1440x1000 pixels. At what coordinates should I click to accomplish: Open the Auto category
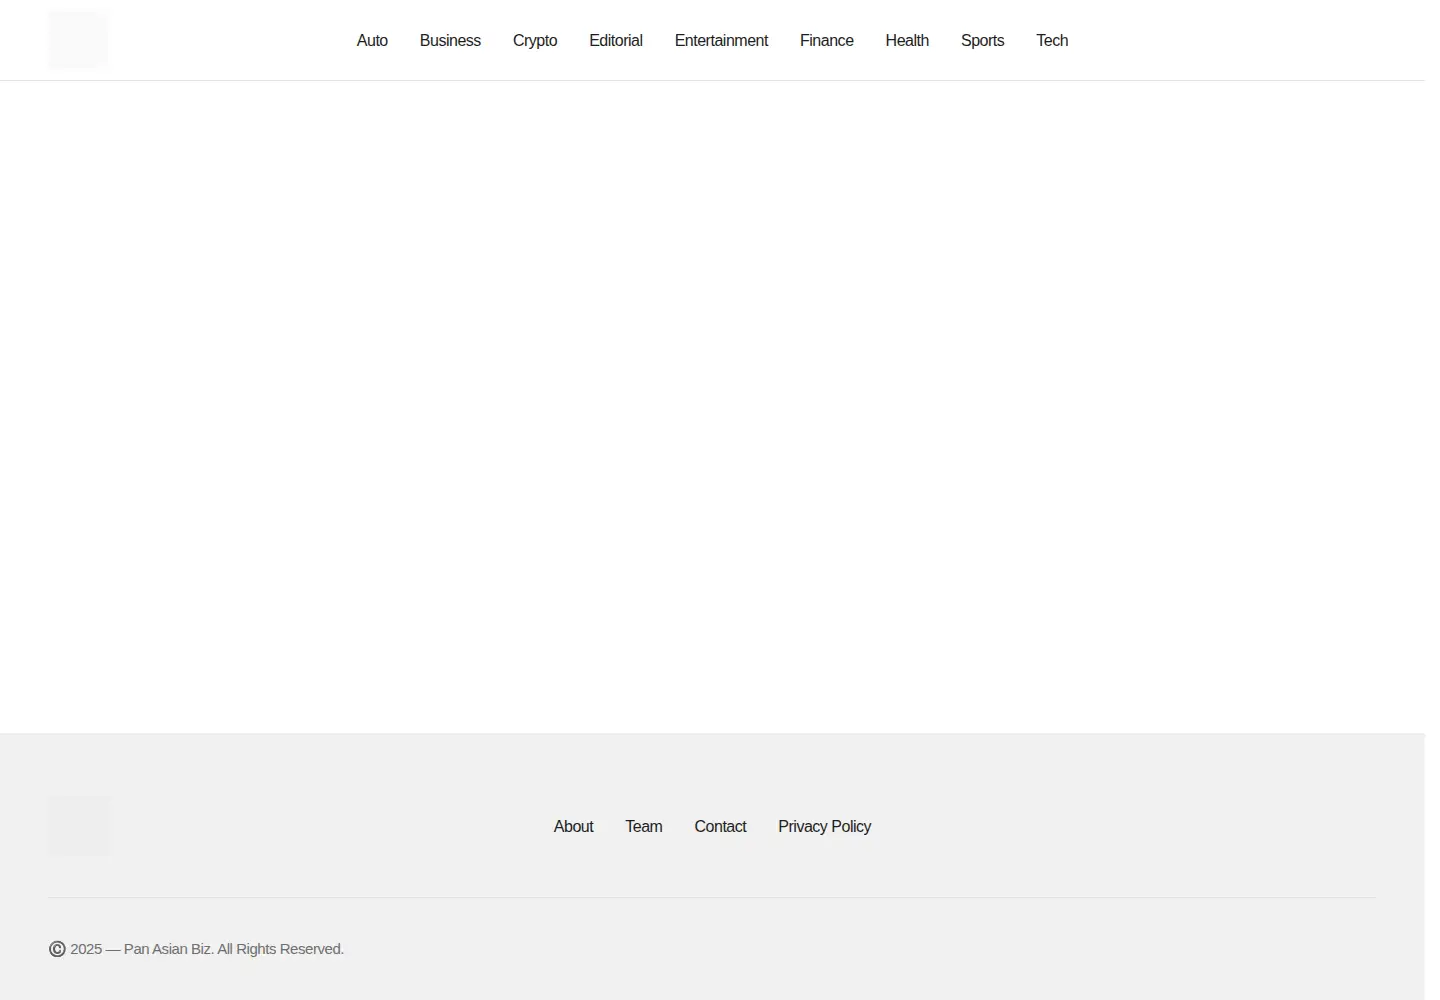tap(372, 40)
